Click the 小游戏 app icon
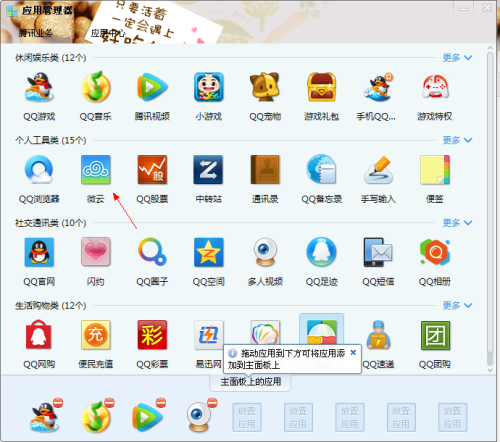This screenshot has width=500, height=442. point(209,88)
